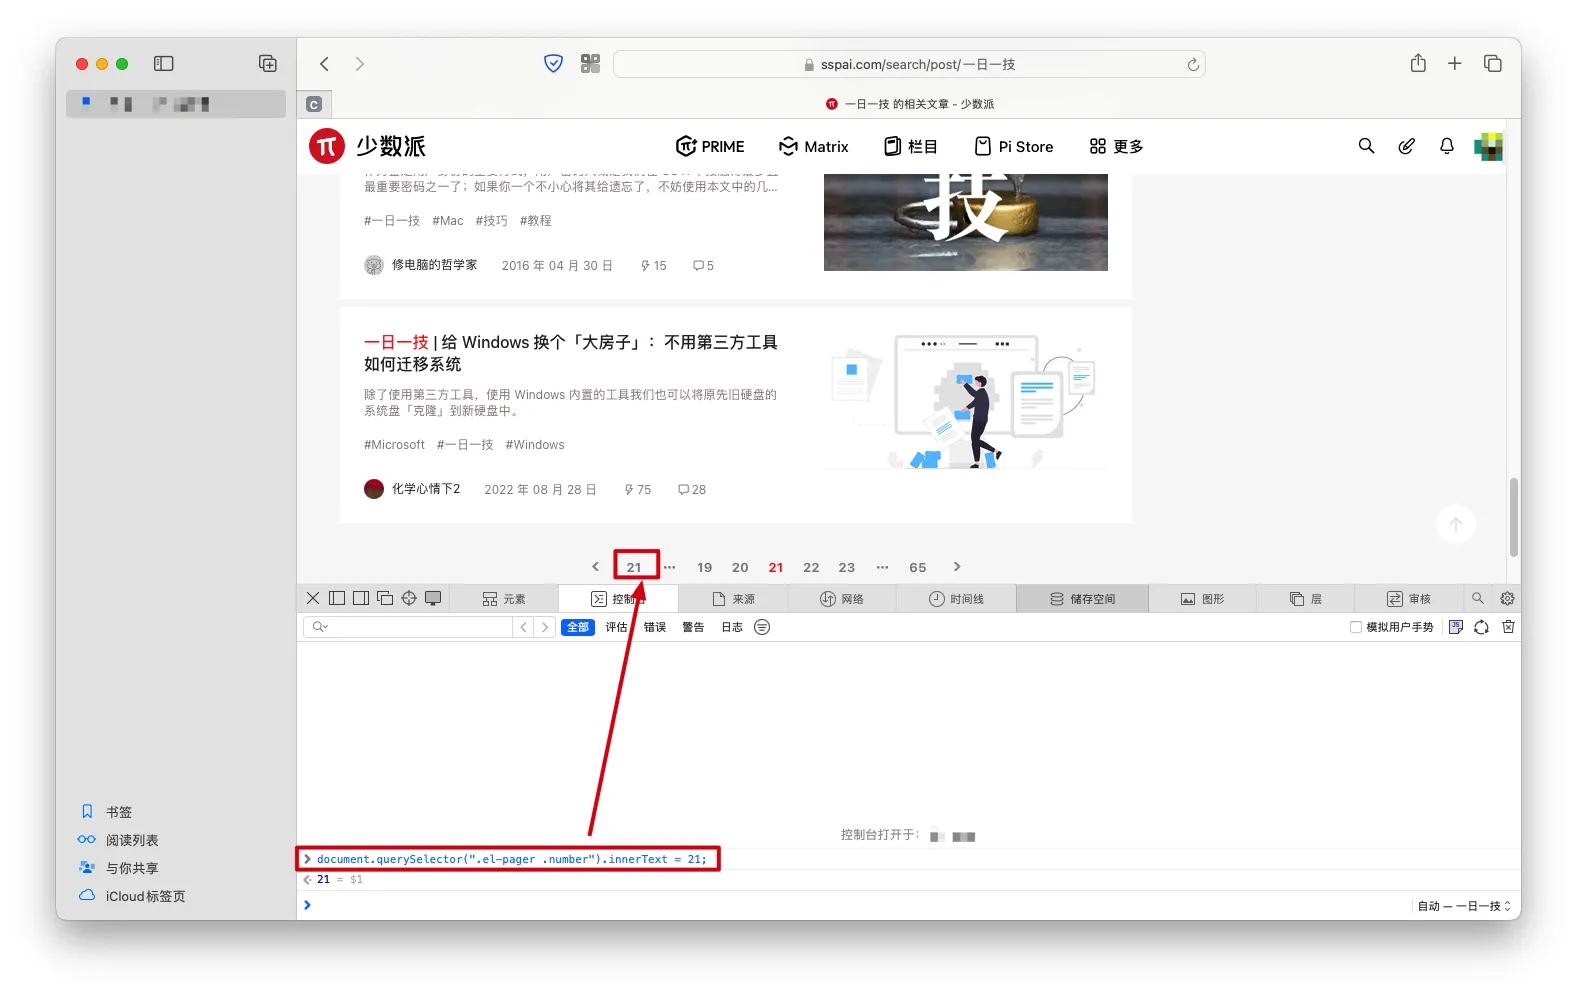Click the Safari address bar
This screenshot has width=1577, height=994.
(x=909, y=64)
